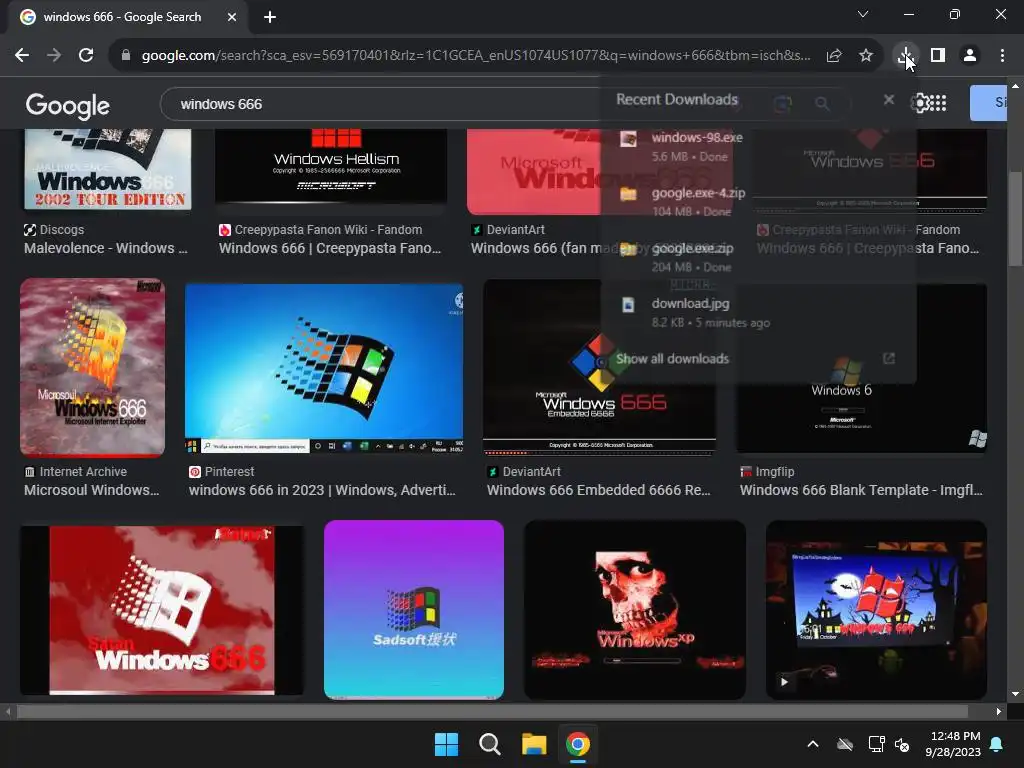
Task: Open the Halloween Windows video thumbnail
Action: [x=876, y=610]
